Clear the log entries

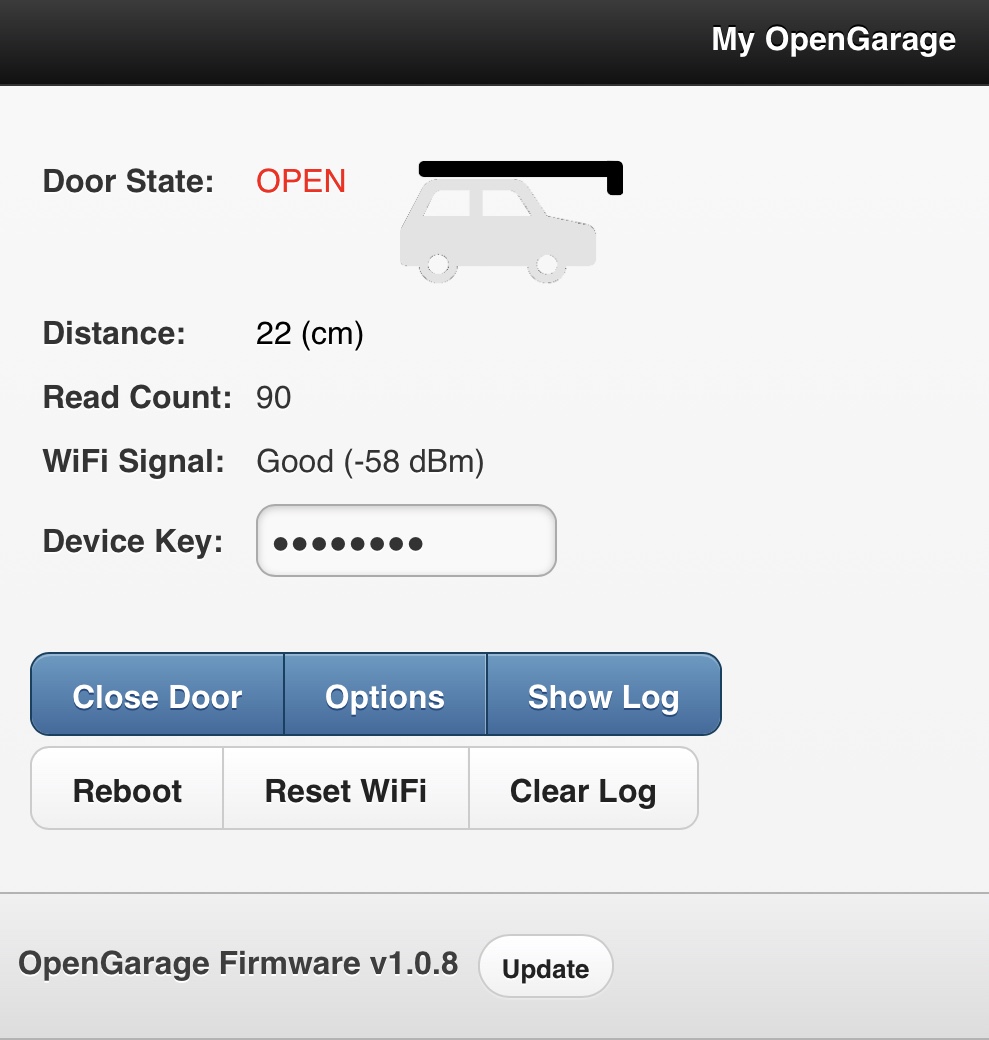click(583, 790)
